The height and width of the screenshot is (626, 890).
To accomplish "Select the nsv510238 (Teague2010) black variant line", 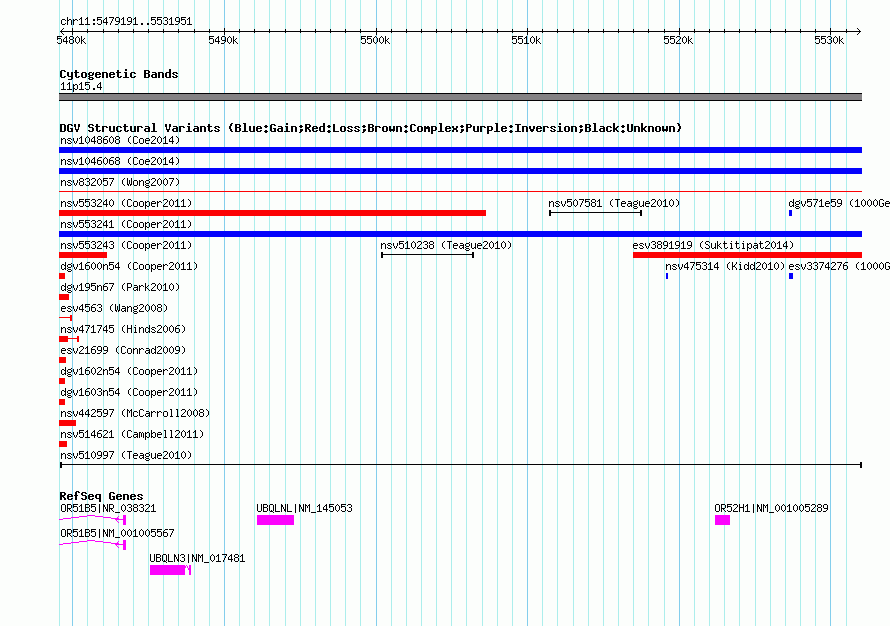I will coord(427,255).
